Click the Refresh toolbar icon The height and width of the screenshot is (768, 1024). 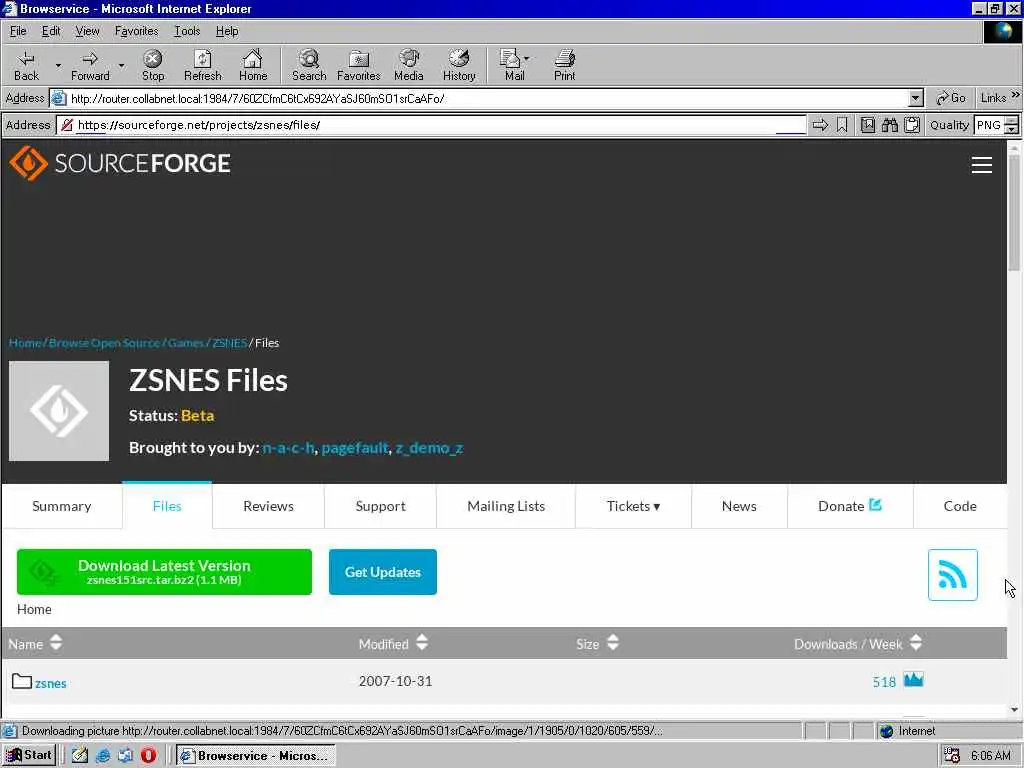point(202,65)
